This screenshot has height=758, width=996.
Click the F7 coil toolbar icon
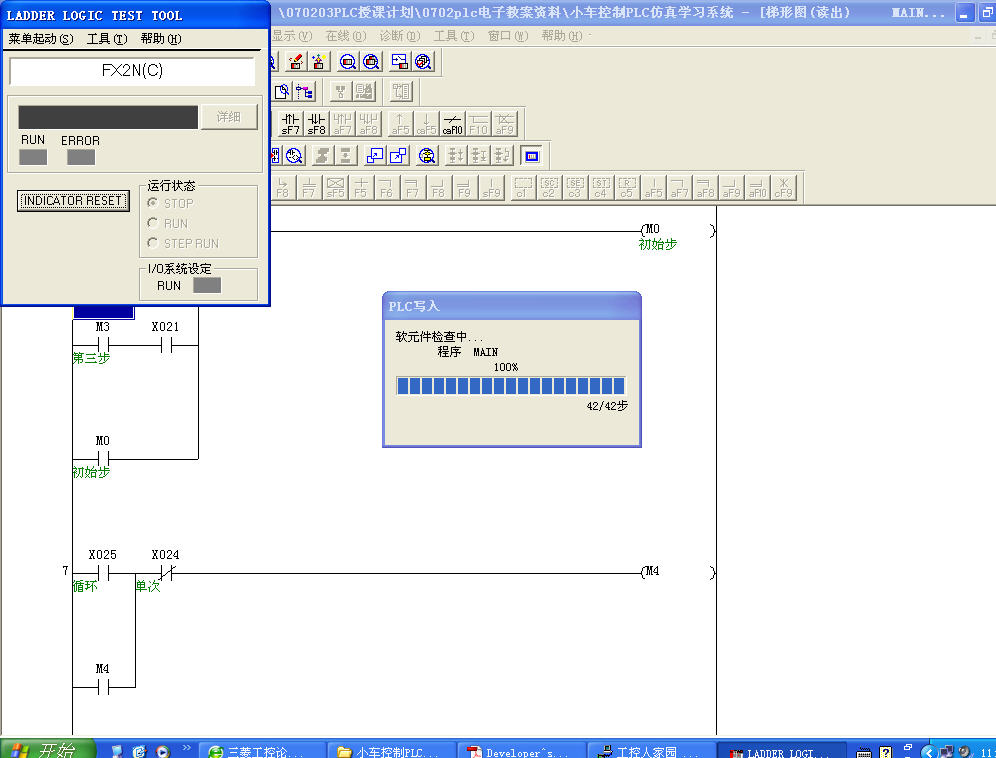(x=412, y=187)
